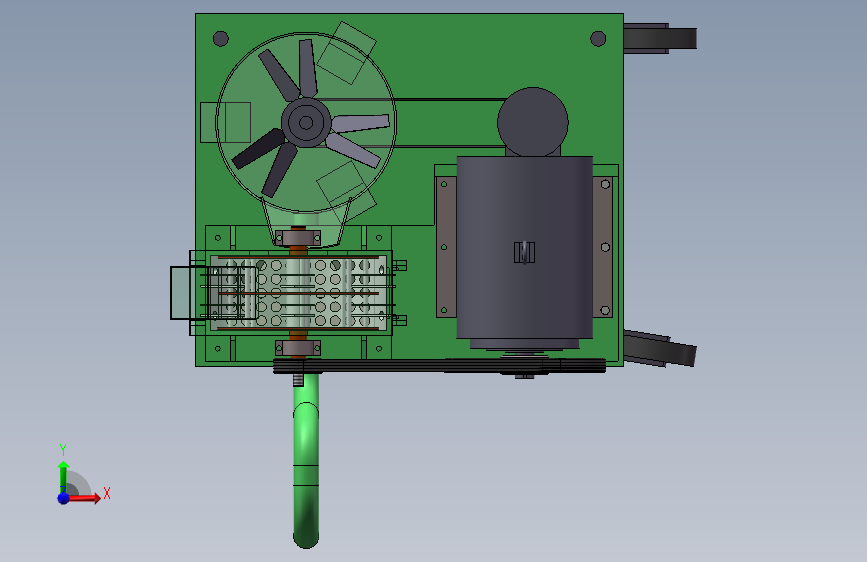Select the top-right caster wheel
The width and height of the screenshot is (867, 562).
(660, 38)
